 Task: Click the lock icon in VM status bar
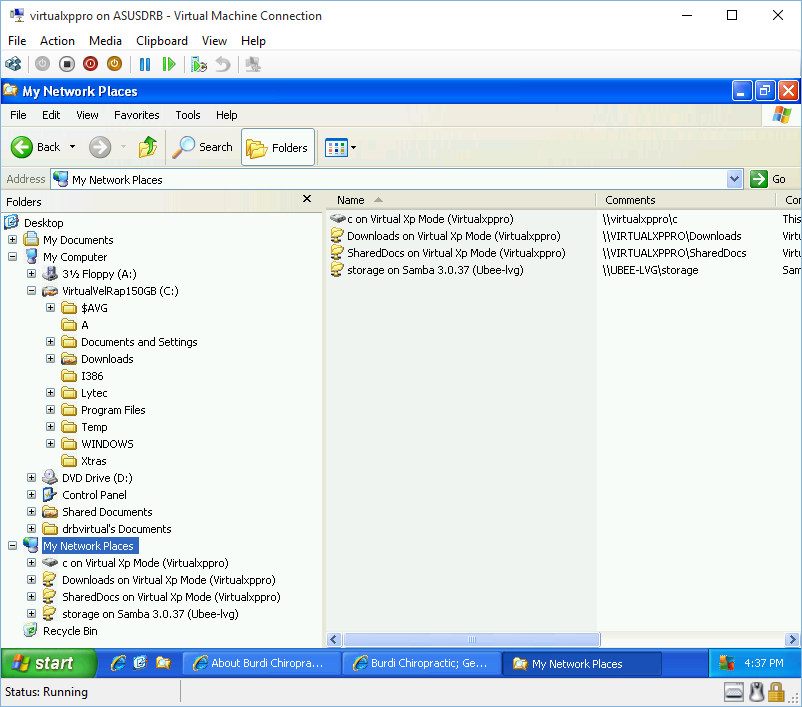click(x=776, y=693)
